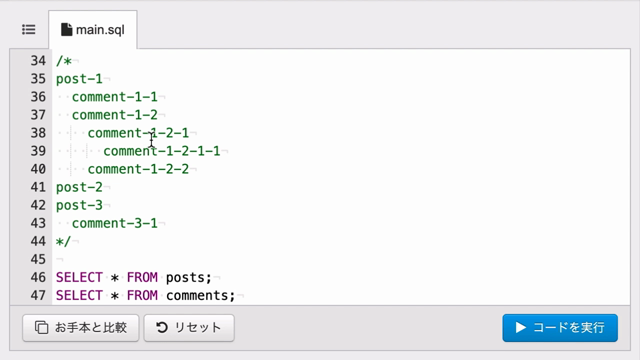This screenshot has width=640, height=360.
Task: Click the comment-3-1 line text
Action: 115,223
